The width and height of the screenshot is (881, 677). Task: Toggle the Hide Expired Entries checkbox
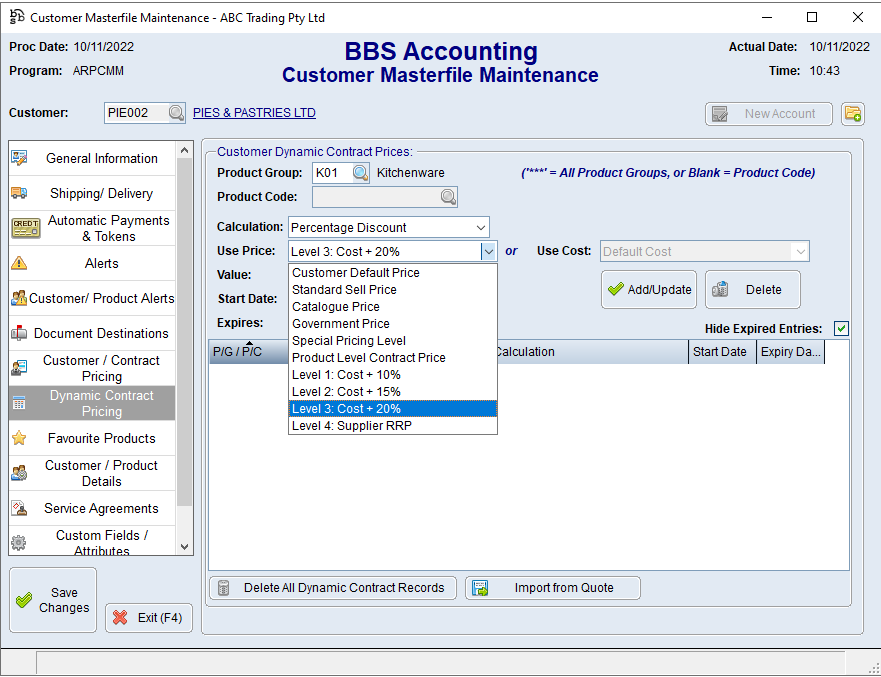click(x=841, y=329)
